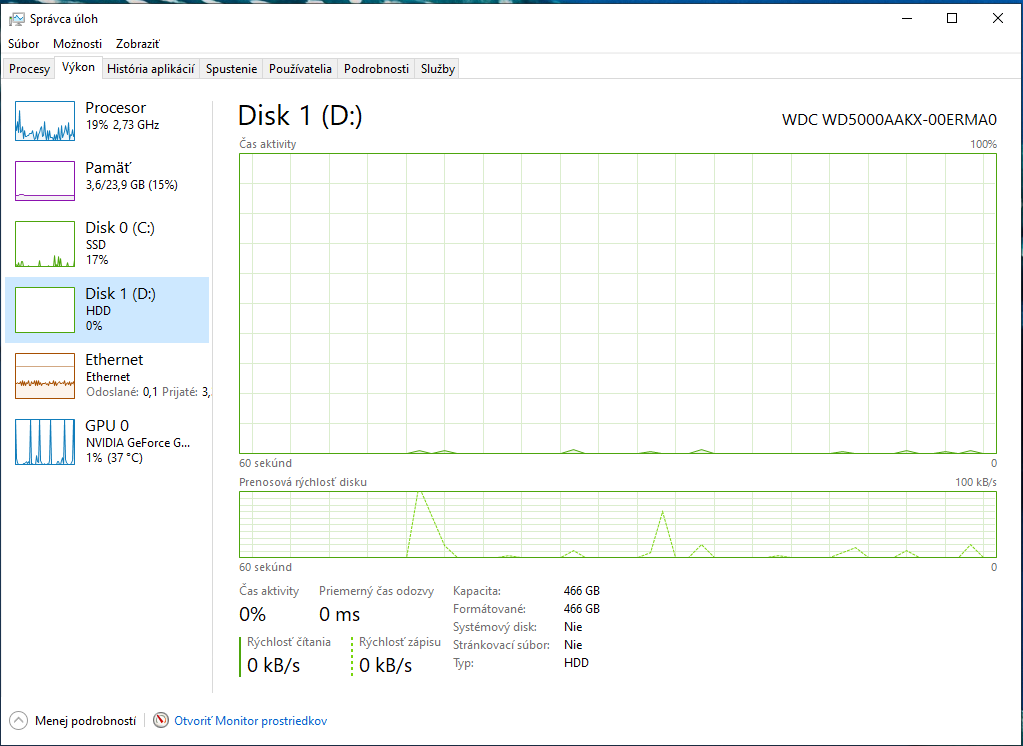Click the Task Manager app icon in title bar

click(17, 18)
